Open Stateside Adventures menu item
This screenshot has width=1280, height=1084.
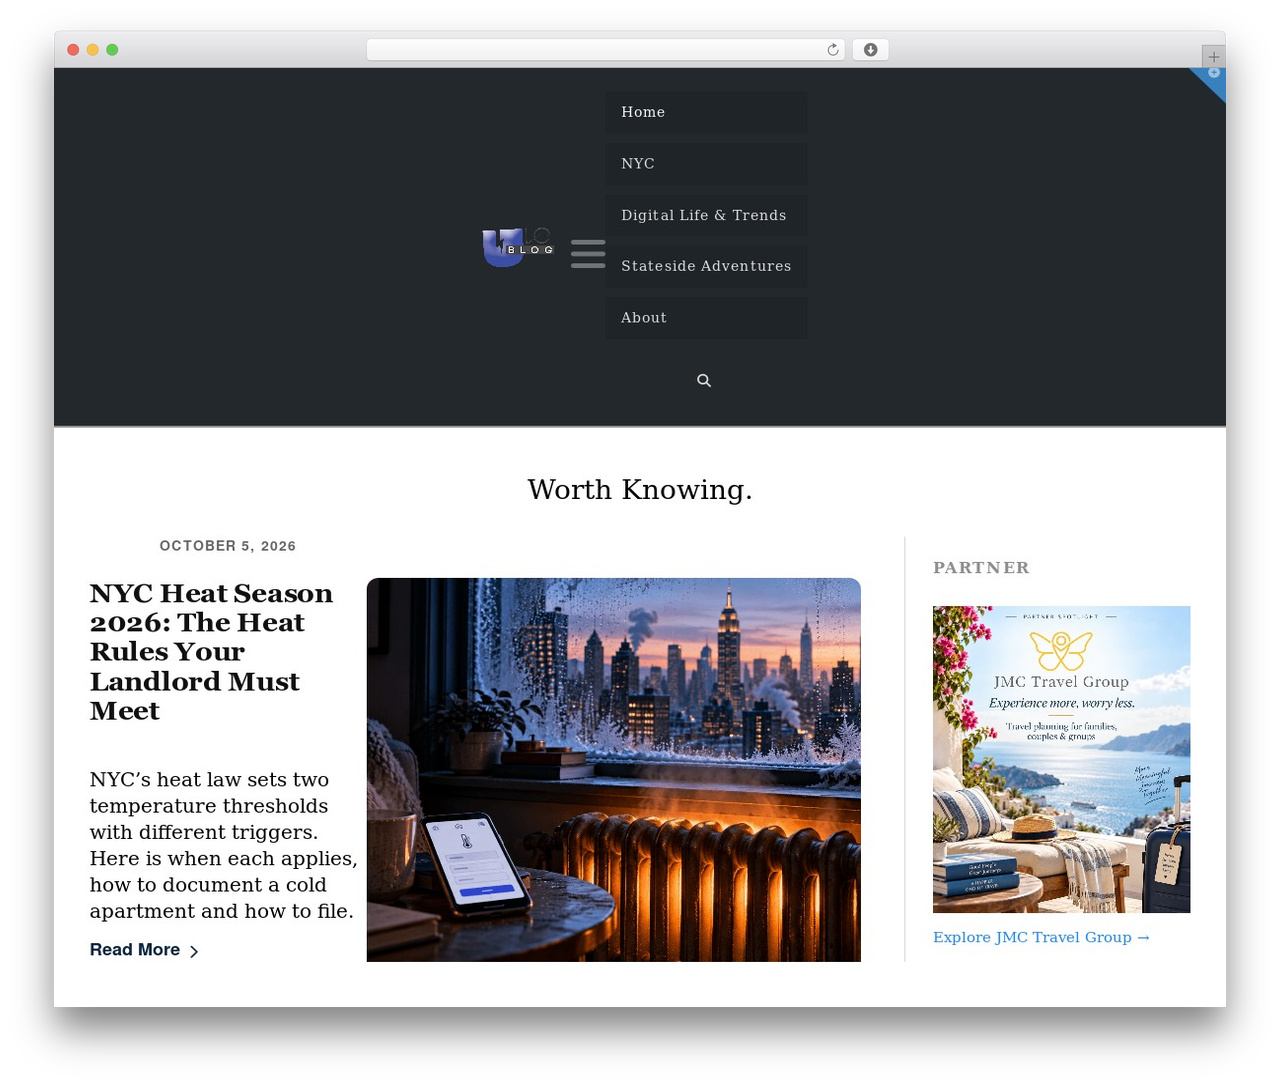[706, 266]
